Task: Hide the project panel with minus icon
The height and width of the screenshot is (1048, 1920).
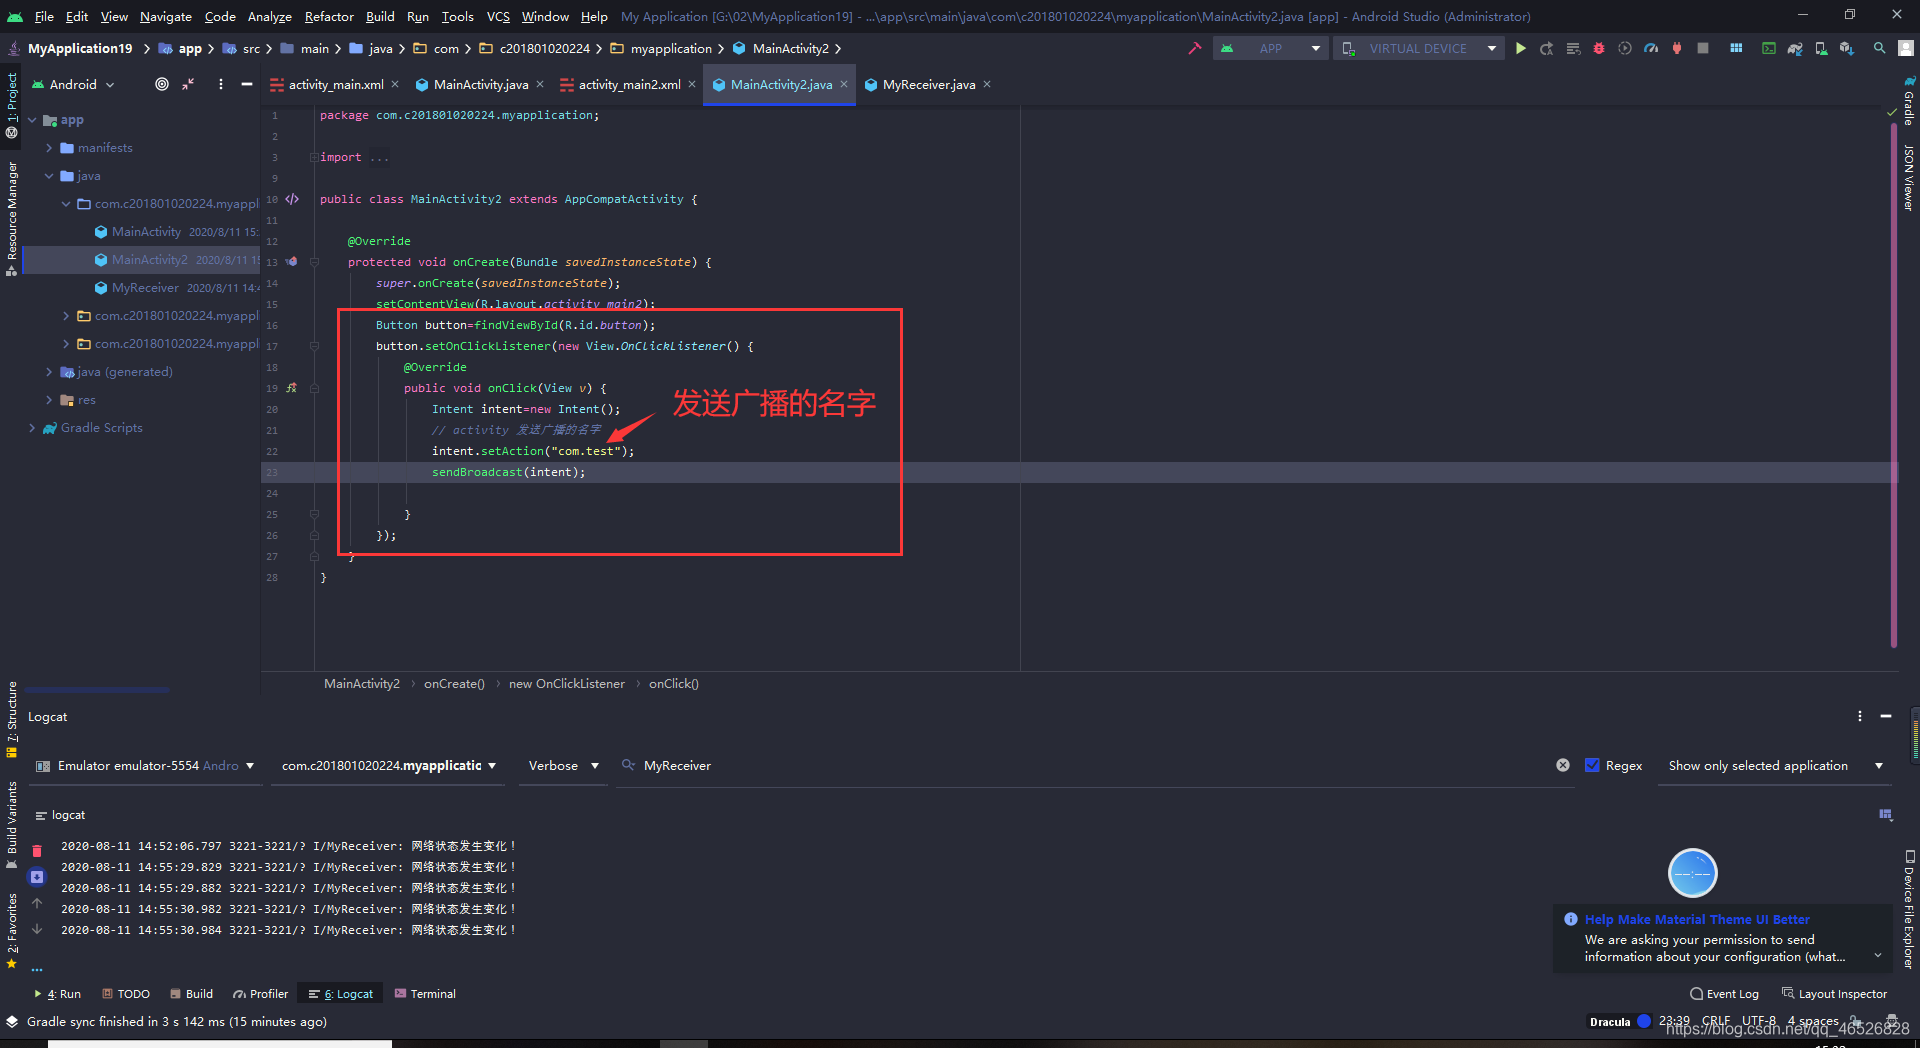Action: coord(247,84)
